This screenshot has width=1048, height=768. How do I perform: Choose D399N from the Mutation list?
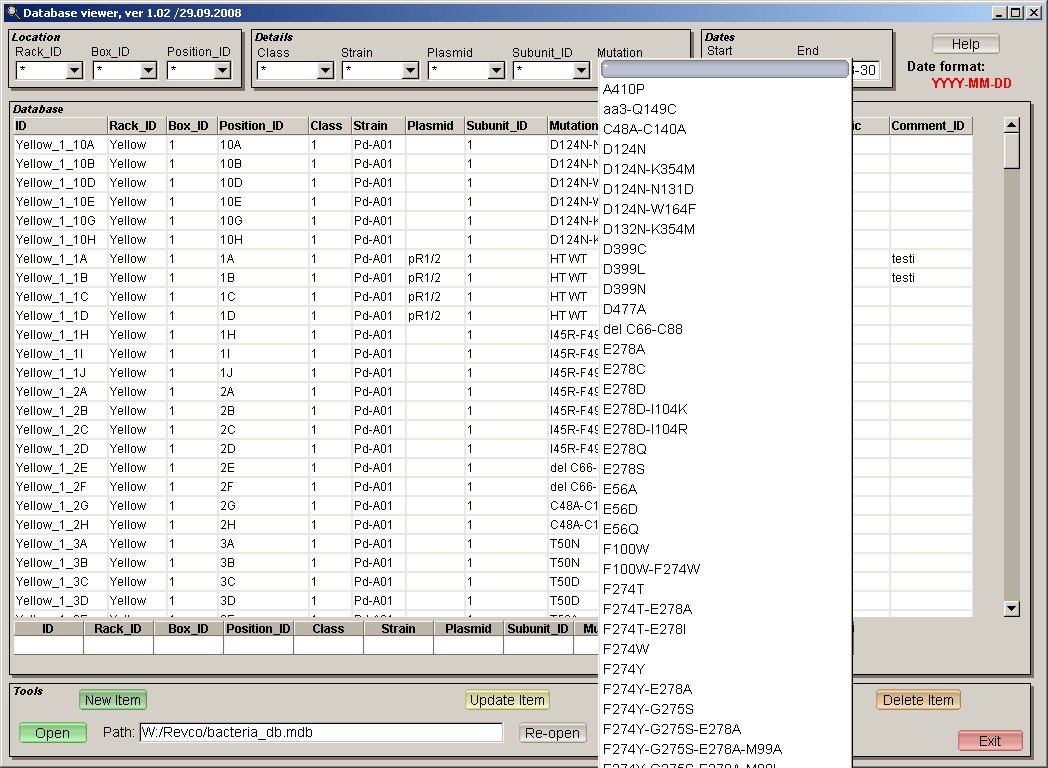point(725,289)
